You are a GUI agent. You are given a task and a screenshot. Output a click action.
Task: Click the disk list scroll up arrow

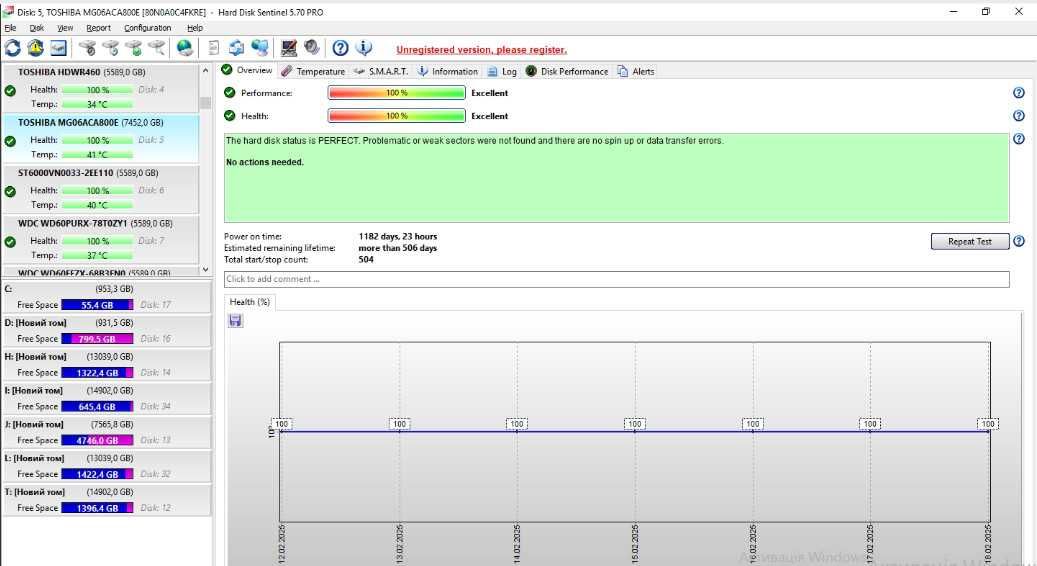click(205, 70)
